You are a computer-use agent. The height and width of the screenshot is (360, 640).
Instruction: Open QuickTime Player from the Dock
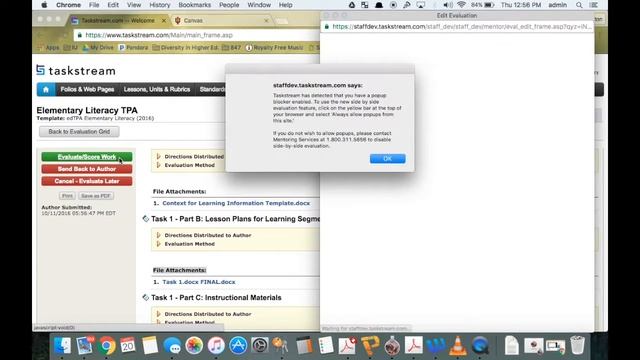click(480, 346)
